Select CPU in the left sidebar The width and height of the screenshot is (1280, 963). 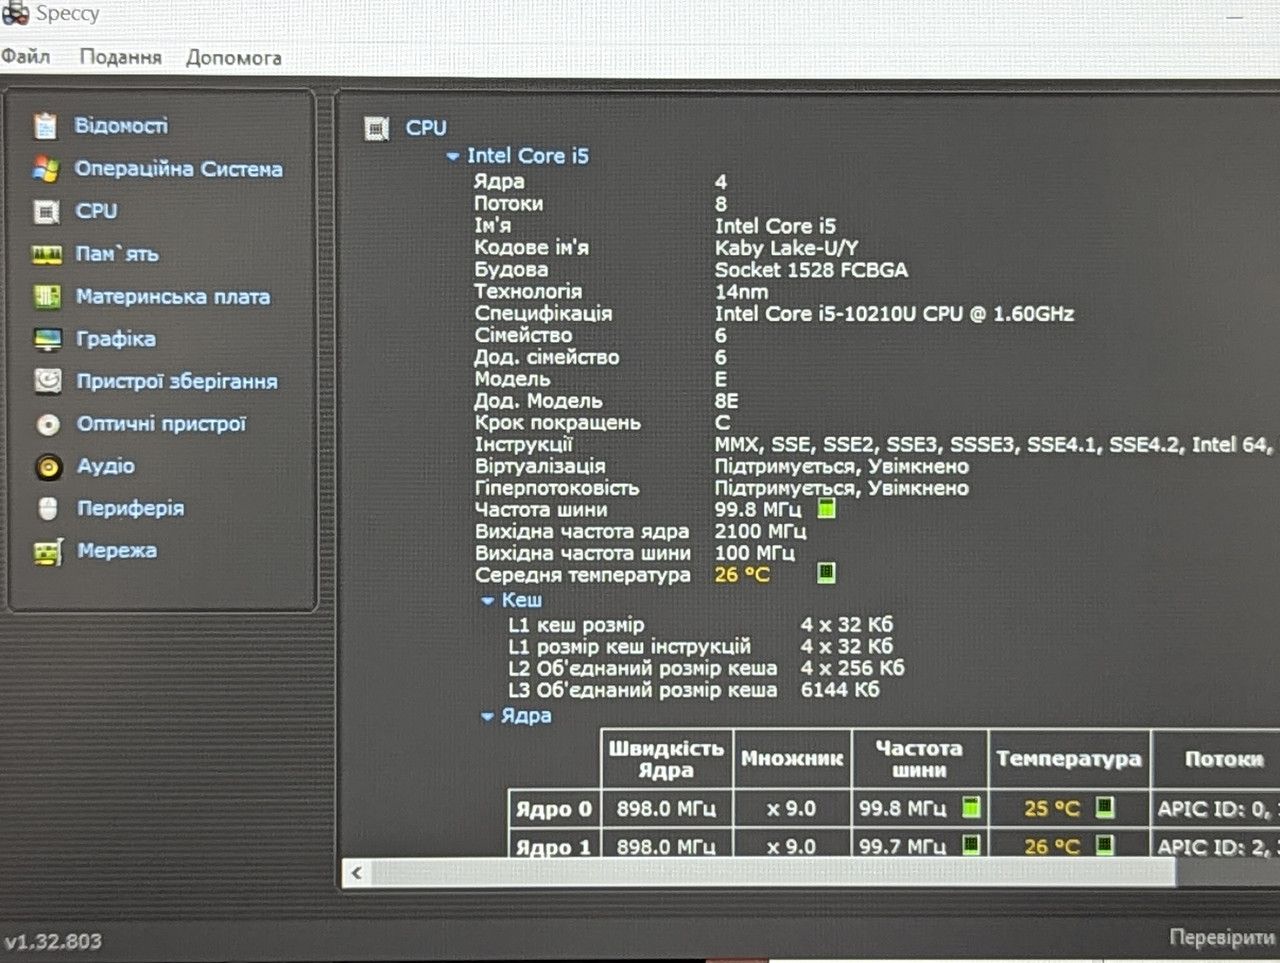coord(96,211)
